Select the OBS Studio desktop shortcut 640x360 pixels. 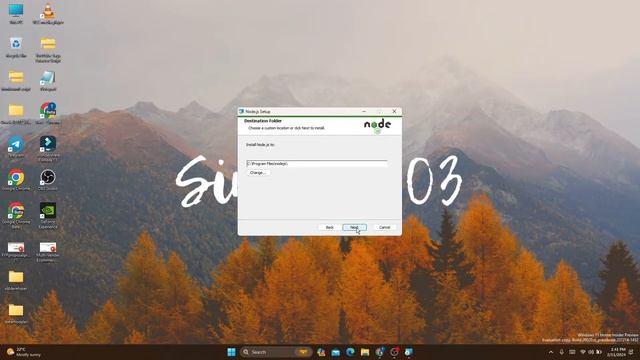[48, 180]
